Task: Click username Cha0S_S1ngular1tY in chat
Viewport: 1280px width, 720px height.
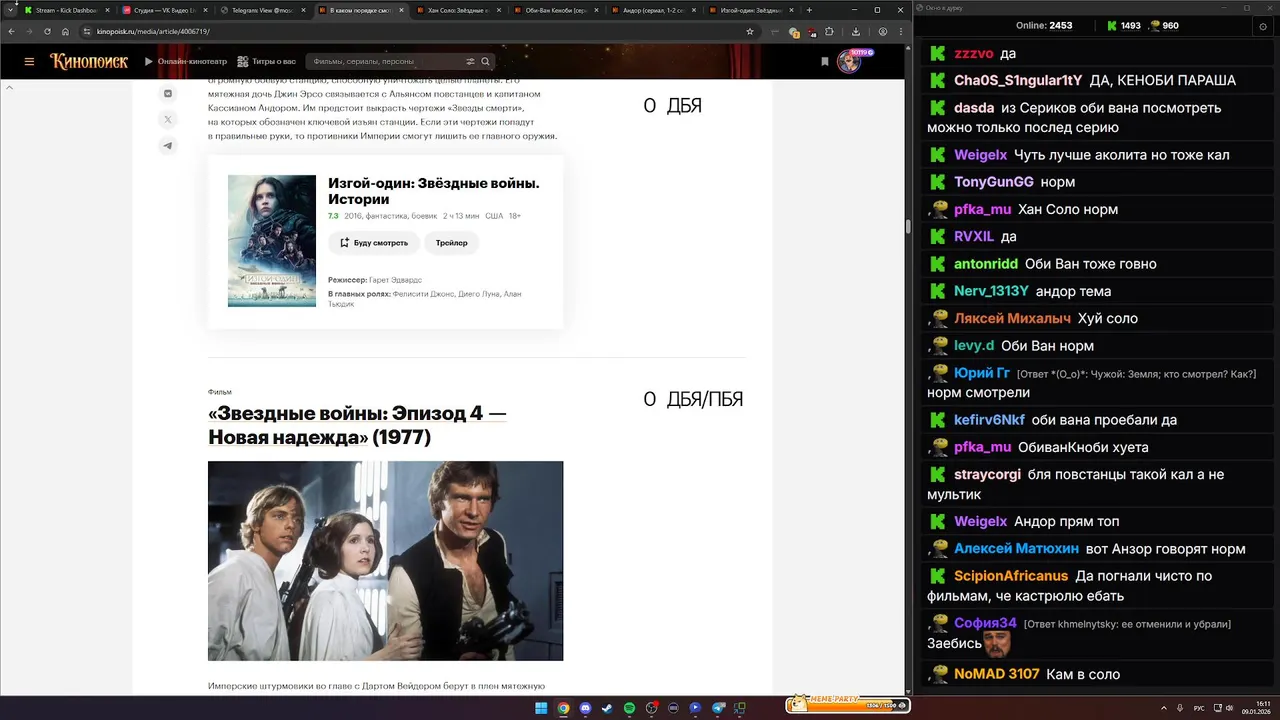Action: click(x=1018, y=80)
